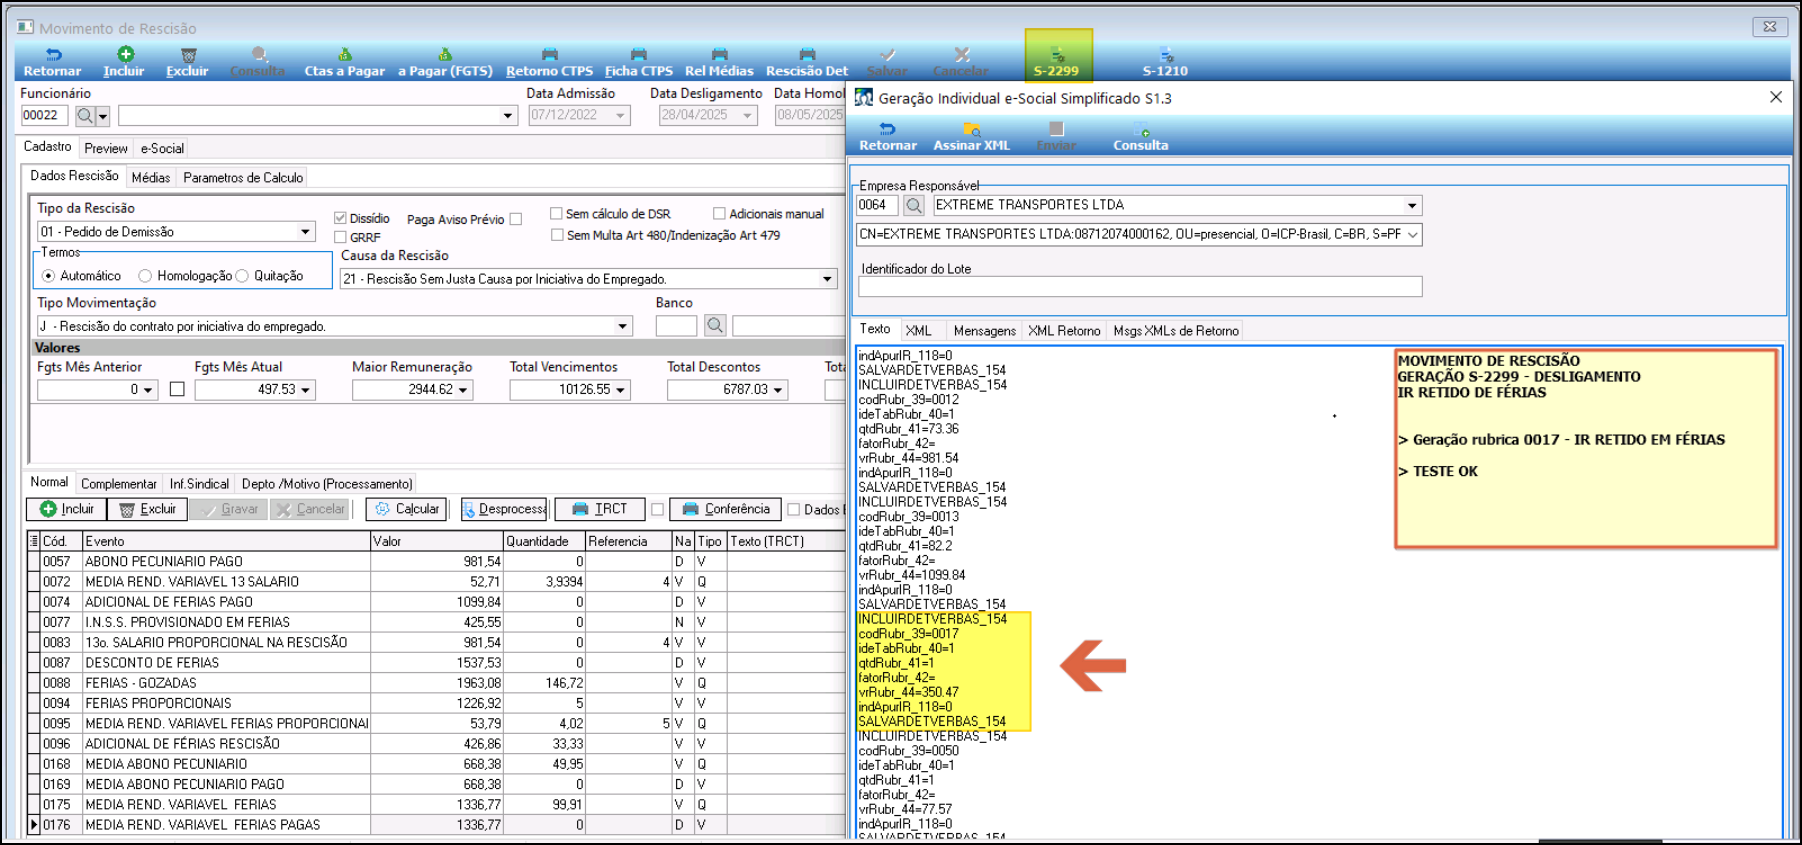Click TRCT print button
The image size is (1802, 845).
[x=600, y=509]
